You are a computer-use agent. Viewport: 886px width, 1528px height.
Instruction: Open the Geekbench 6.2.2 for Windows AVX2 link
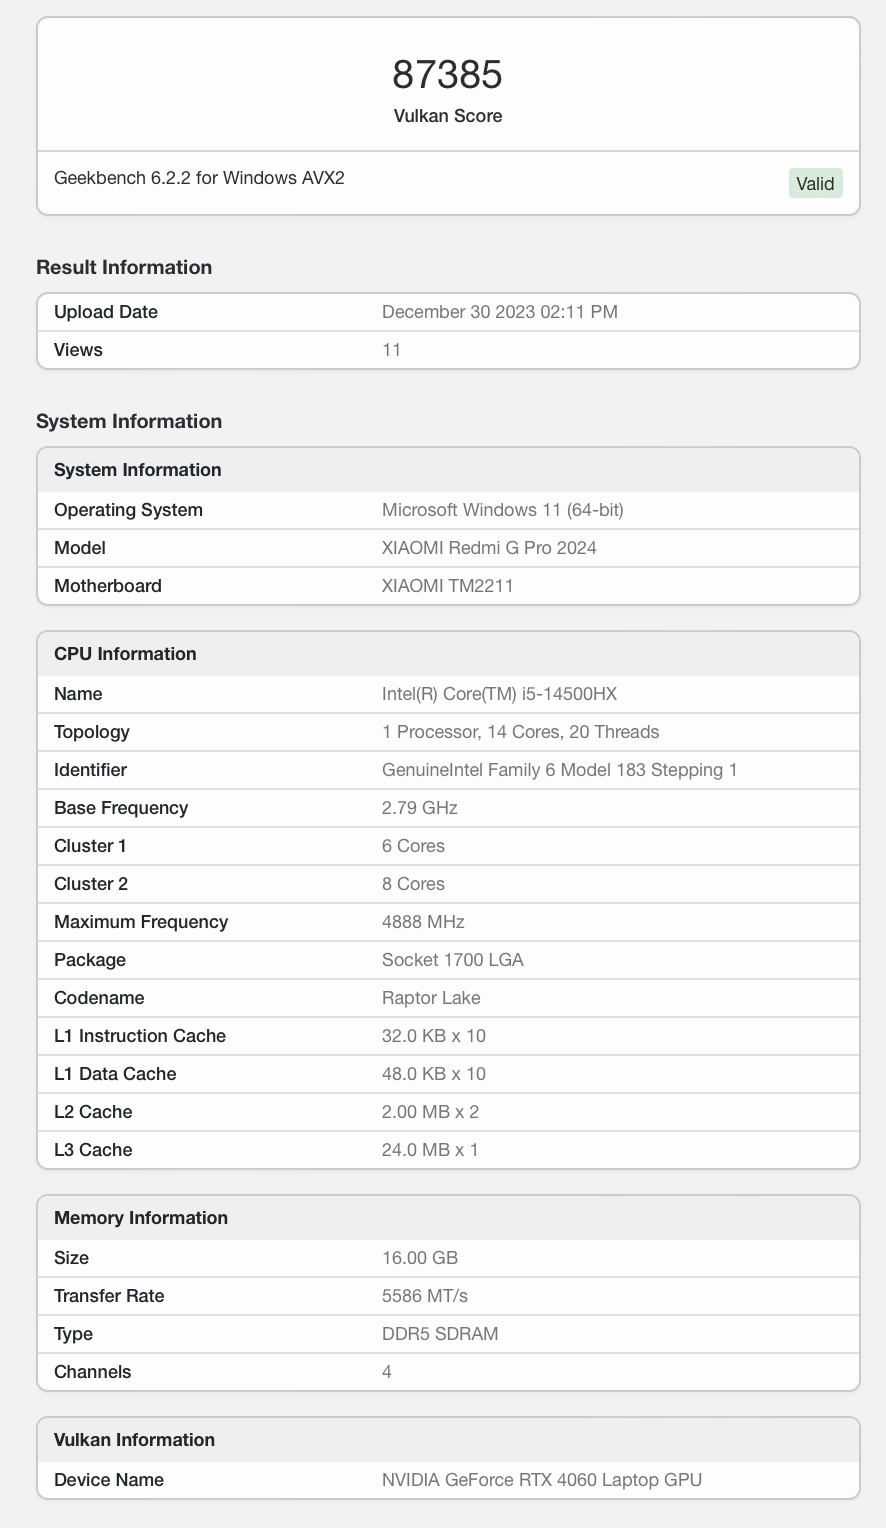point(199,178)
